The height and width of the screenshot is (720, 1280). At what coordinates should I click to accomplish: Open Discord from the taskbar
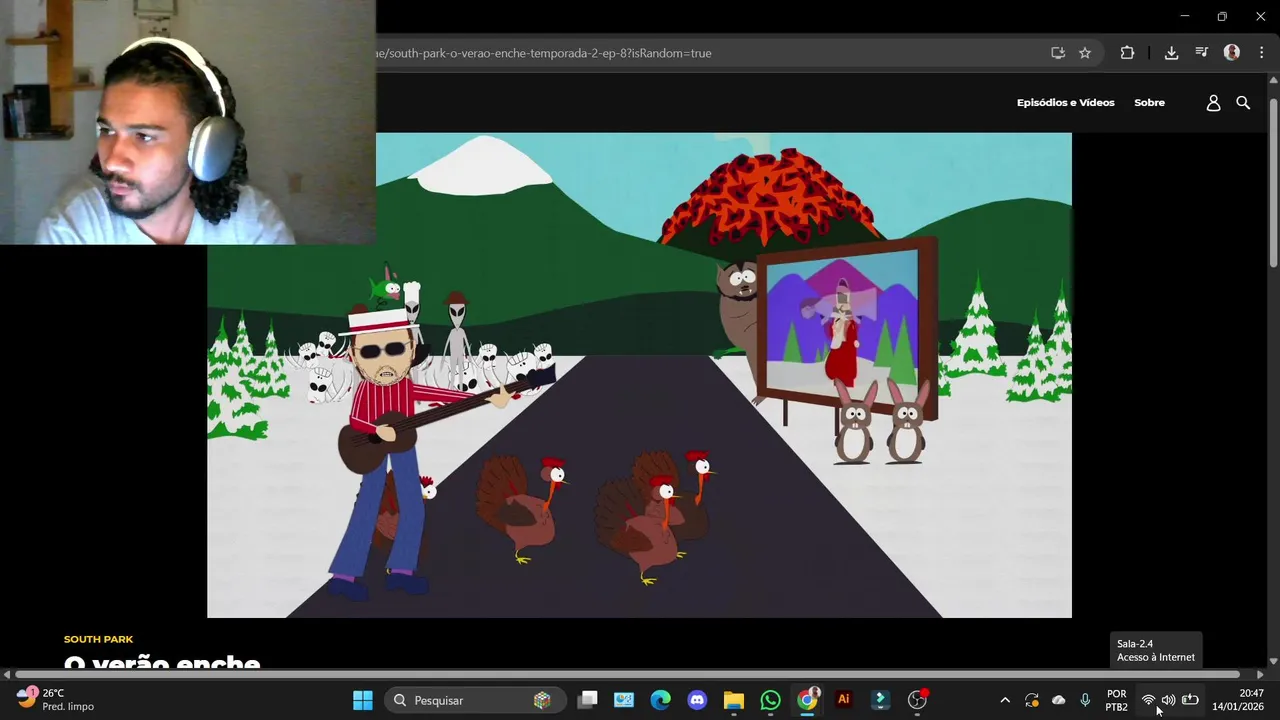[x=697, y=700]
